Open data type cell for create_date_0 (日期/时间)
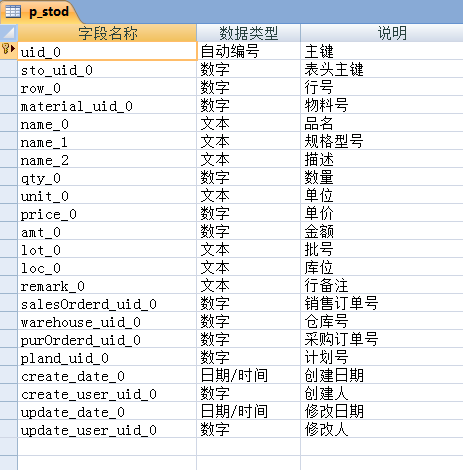 [249, 375]
